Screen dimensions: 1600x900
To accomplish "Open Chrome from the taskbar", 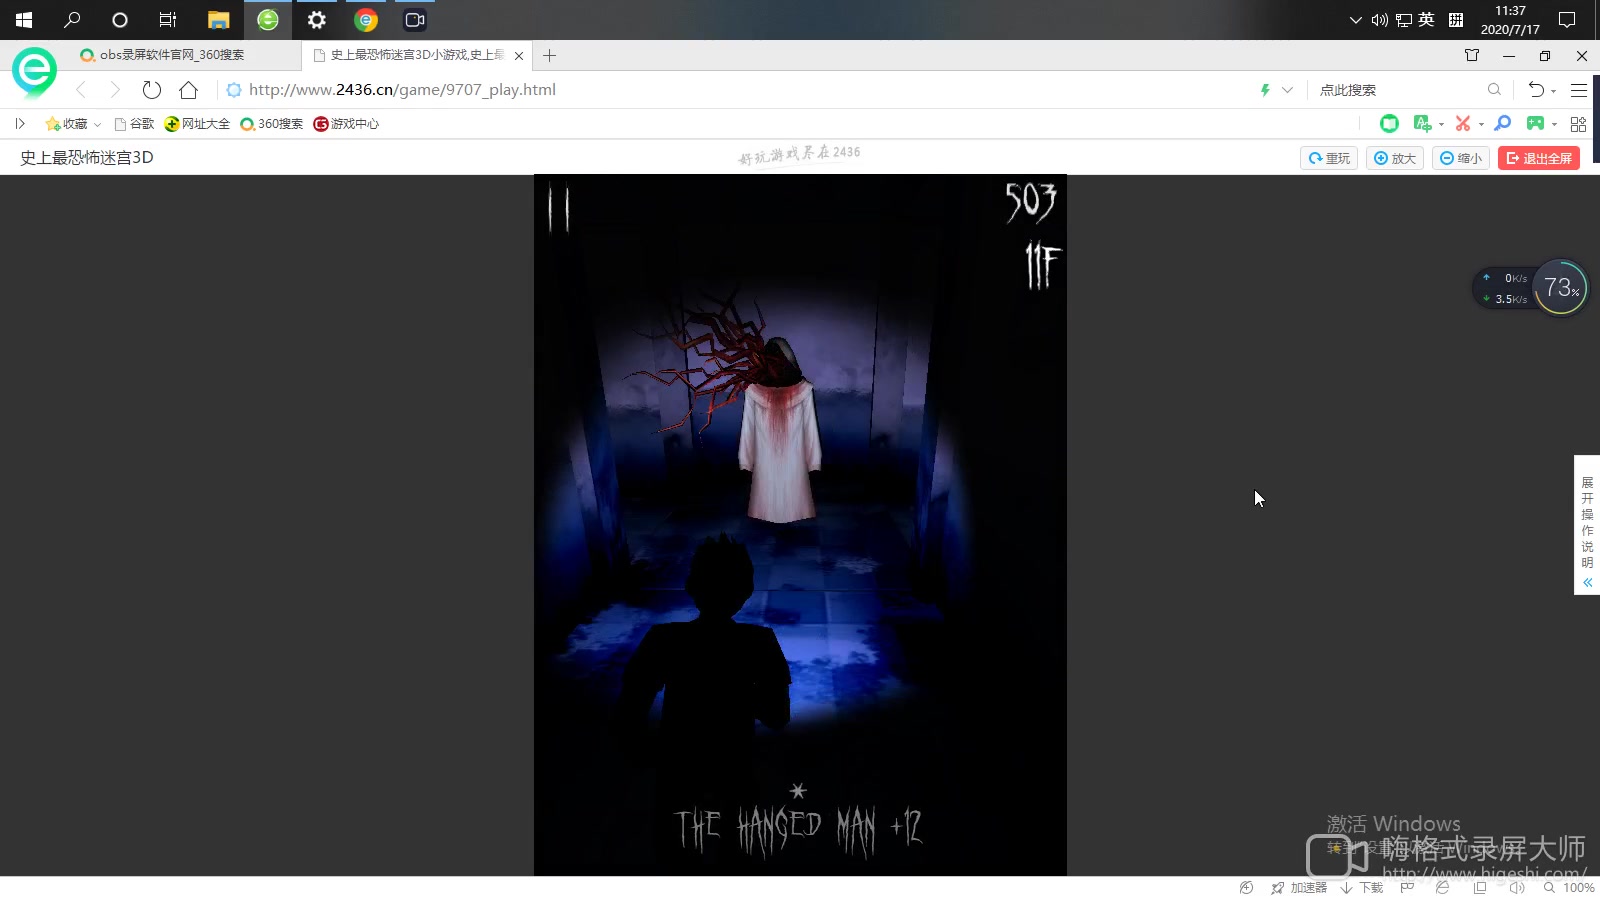I will 366,20.
